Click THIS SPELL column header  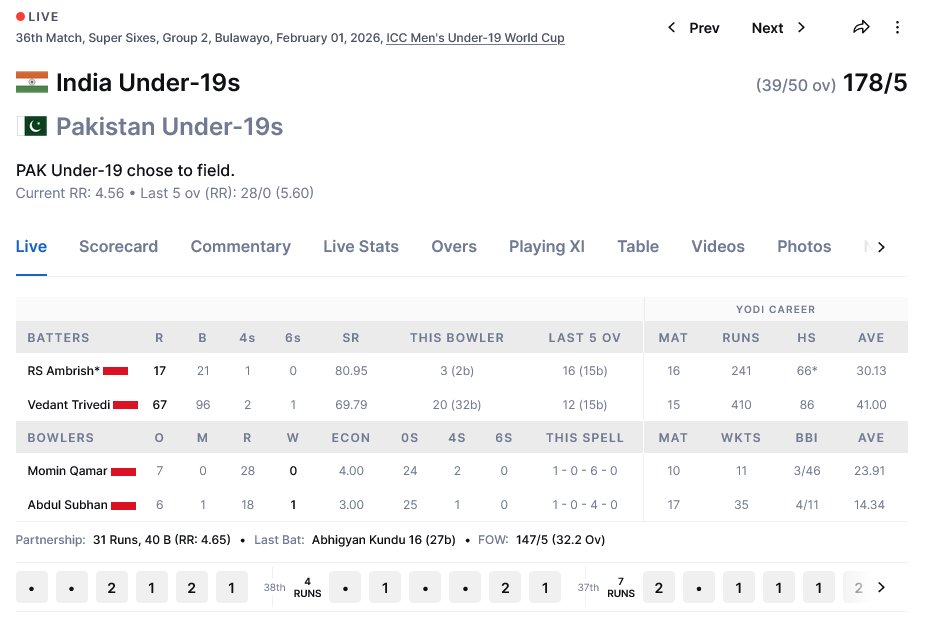[585, 438]
